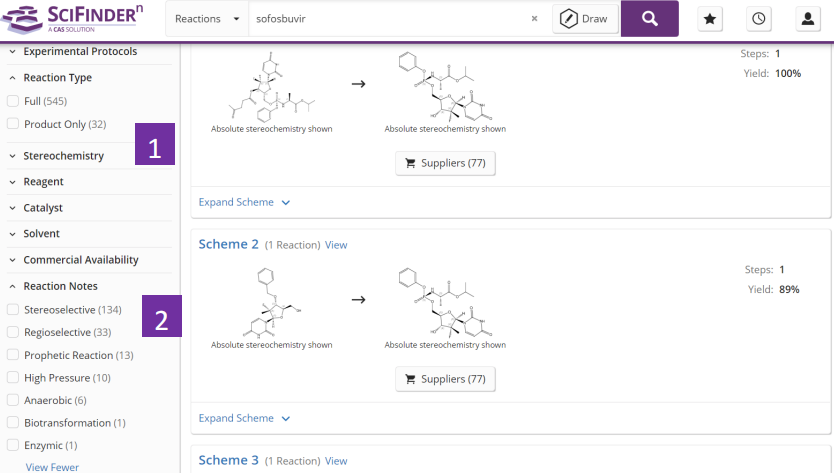Collapse the Reaction Notes section

tap(60, 287)
